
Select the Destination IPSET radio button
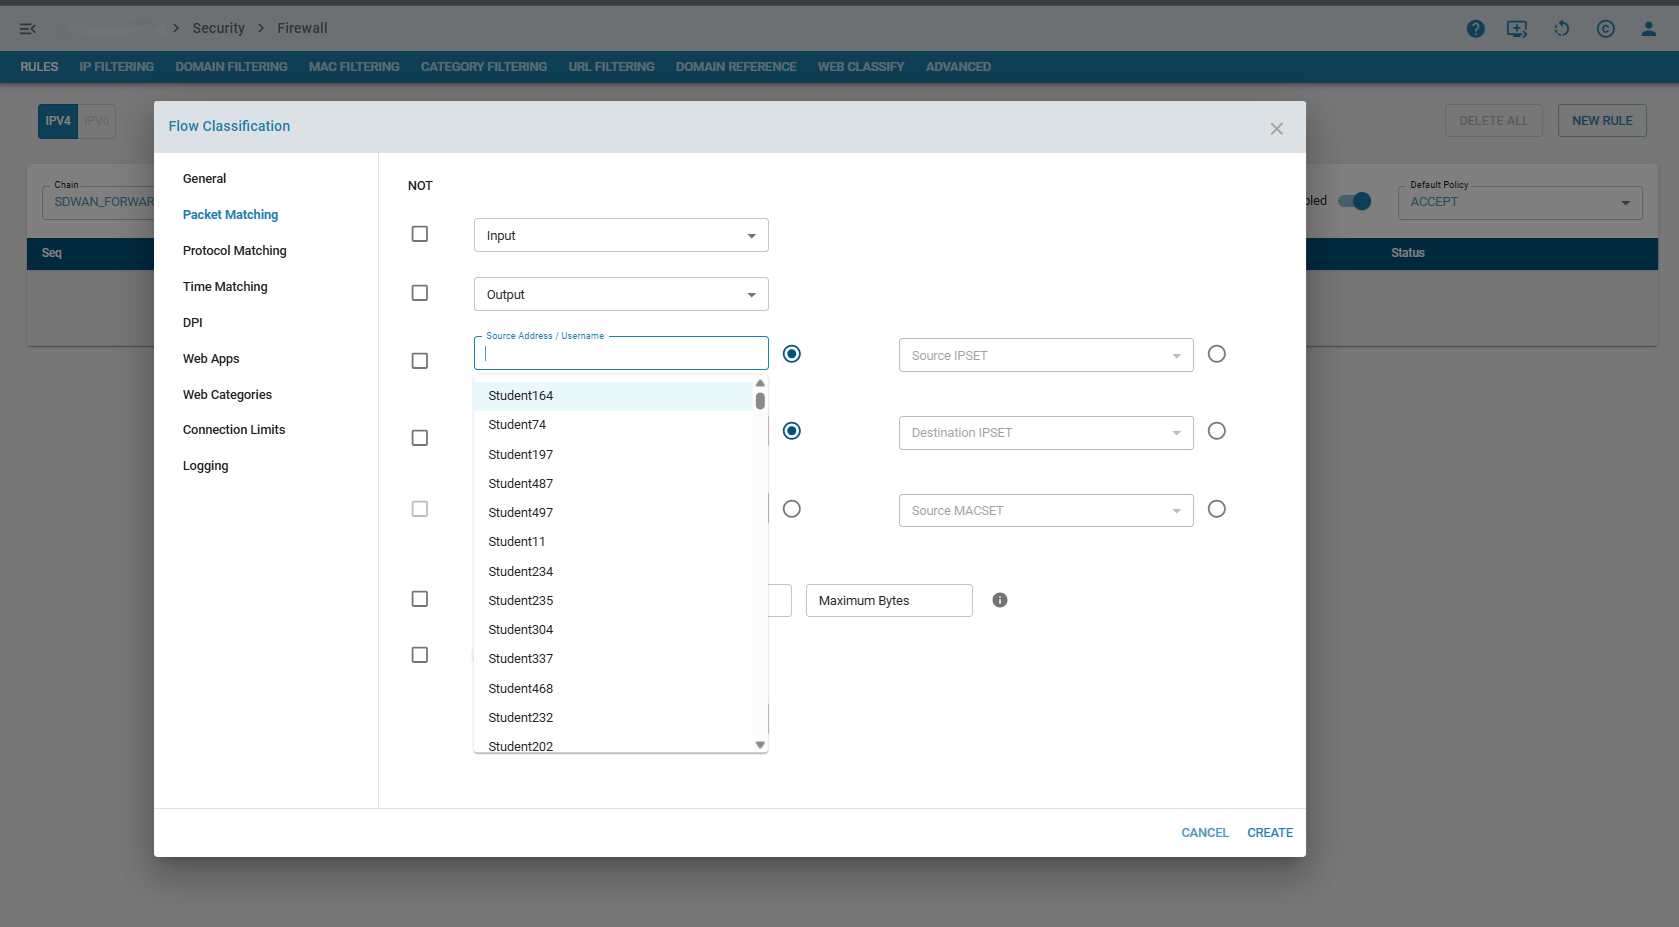pyautogui.click(x=1216, y=431)
